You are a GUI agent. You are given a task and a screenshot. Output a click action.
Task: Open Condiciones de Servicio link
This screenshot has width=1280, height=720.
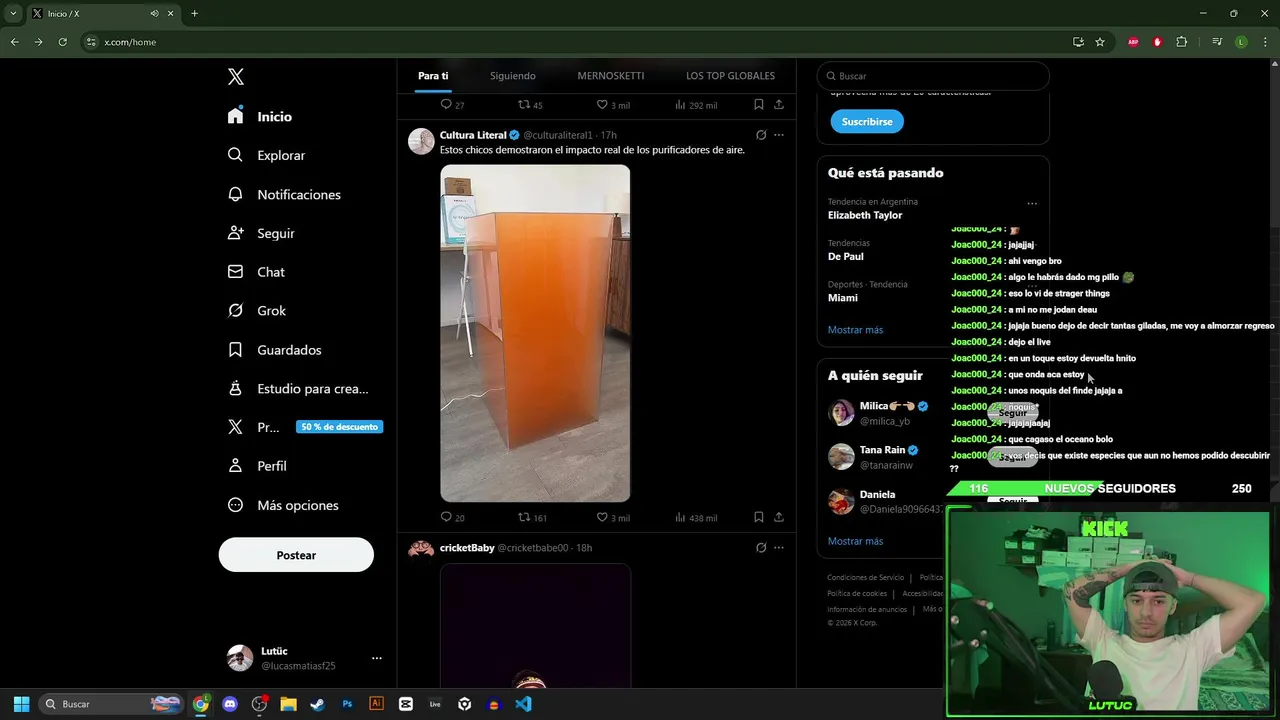[x=865, y=578]
